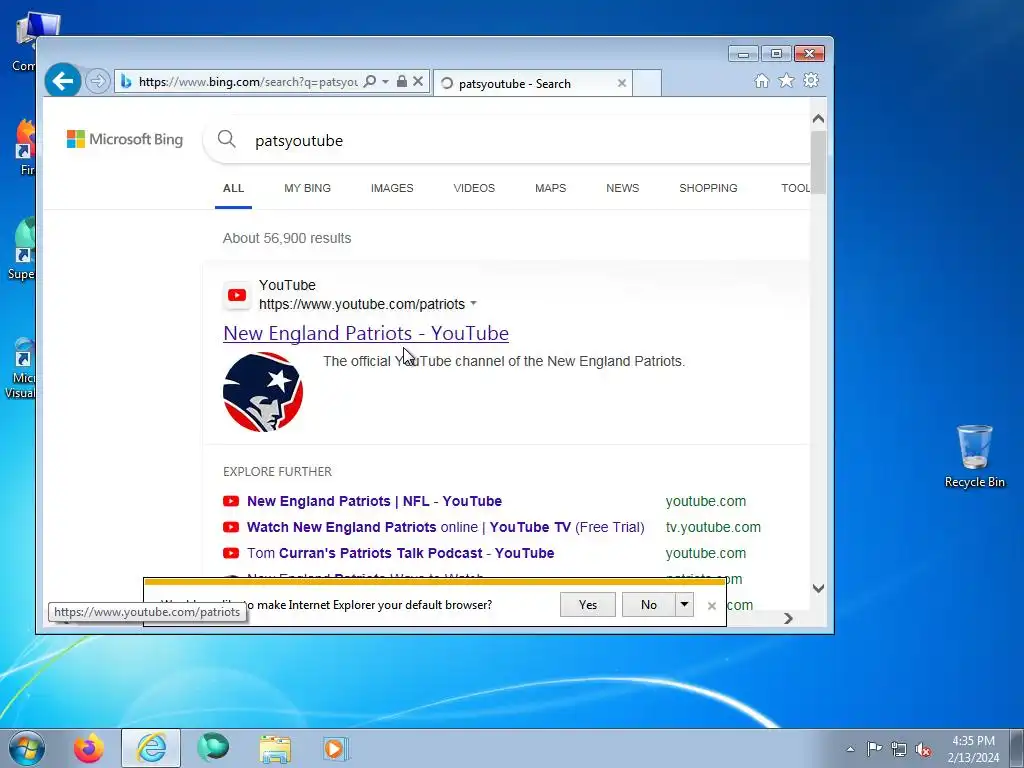Image resolution: width=1024 pixels, height=768 pixels.
Task: Switch to the MAPS tab
Action: point(551,188)
